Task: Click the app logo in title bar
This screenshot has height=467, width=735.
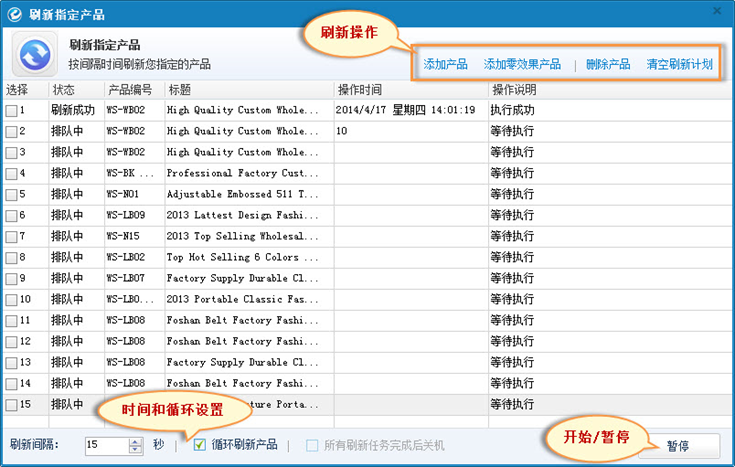Action: [x=15, y=12]
